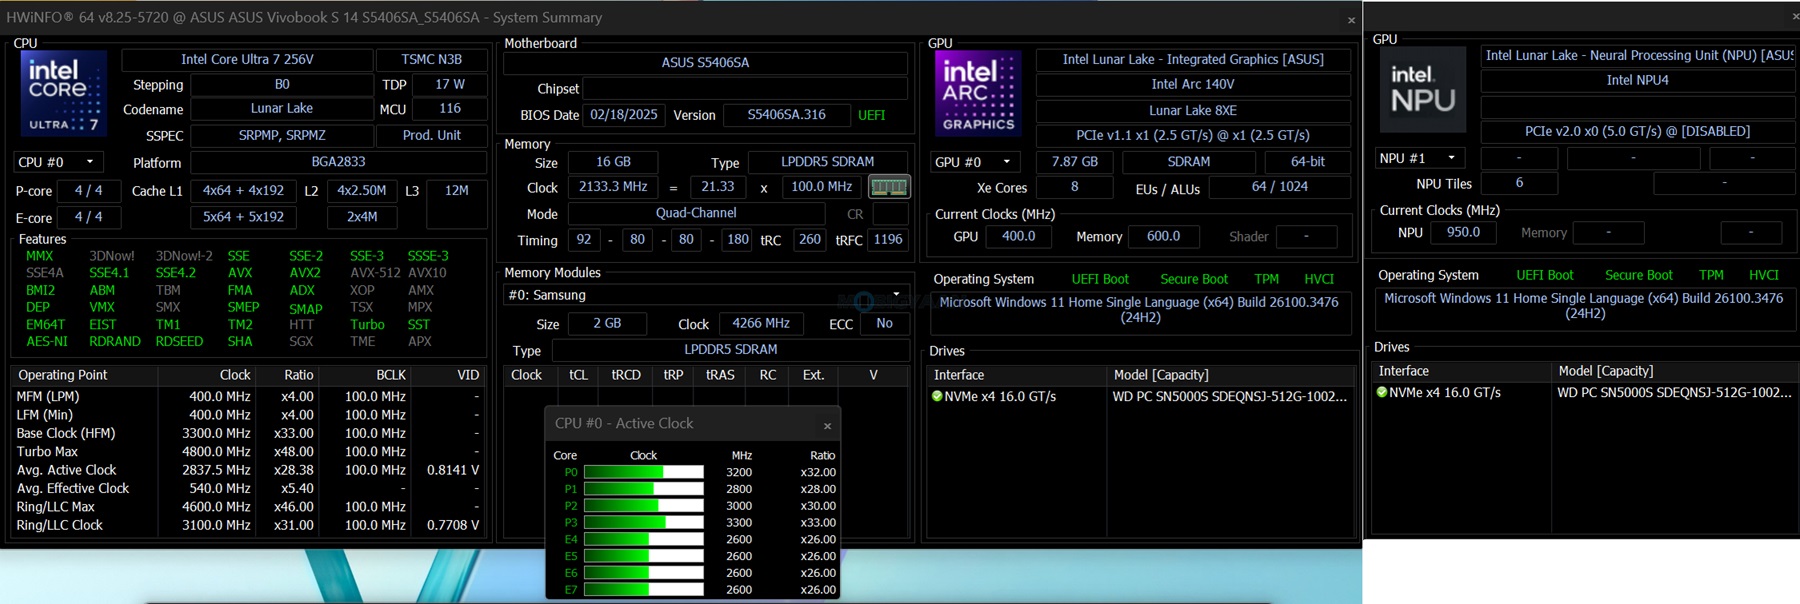Click the Windows 11 build text in NPU window
This screenshot has width=1800, height=604.
tap(1584, 306)
